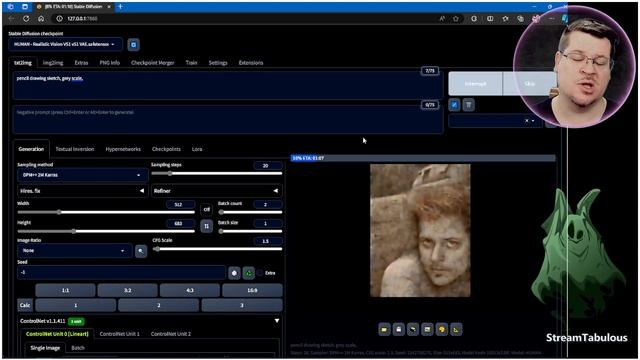This screenshot has height=360, width=640.
Task: Open Stable Diffusion checkpoint dropdown
Action: pos(65,44)
